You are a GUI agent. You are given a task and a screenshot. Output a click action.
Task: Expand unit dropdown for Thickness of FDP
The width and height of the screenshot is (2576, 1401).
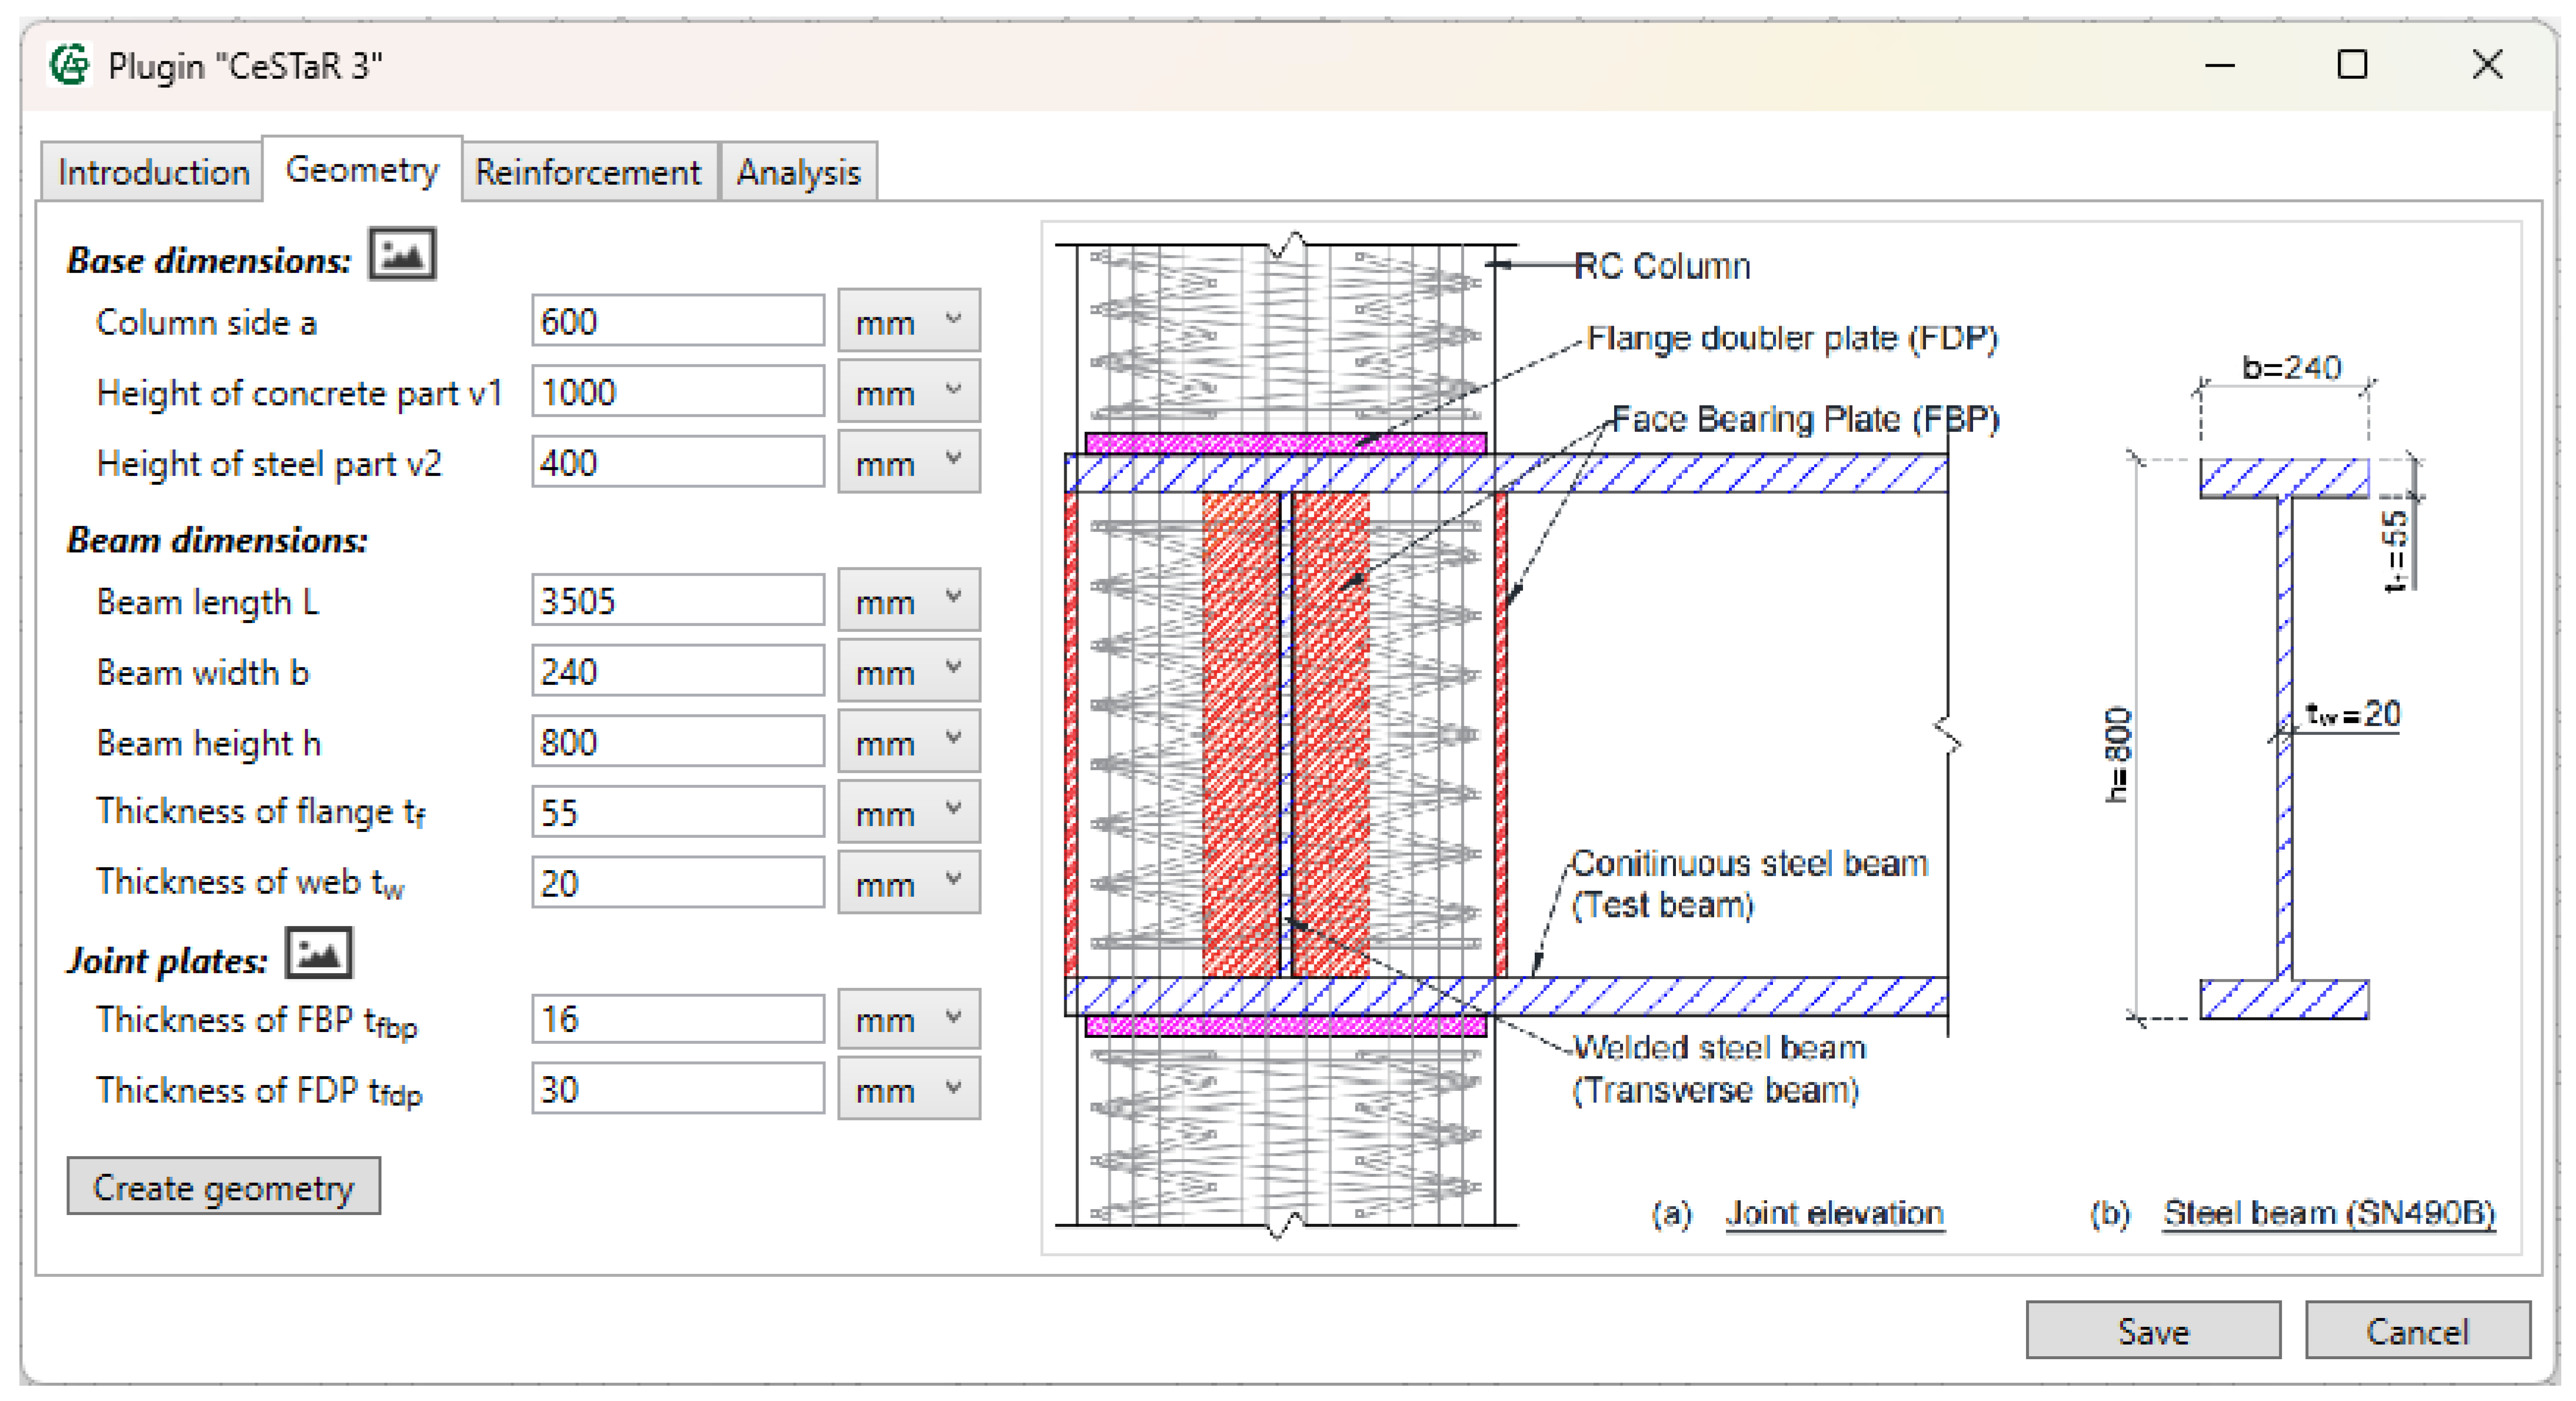pos(908,1089)
